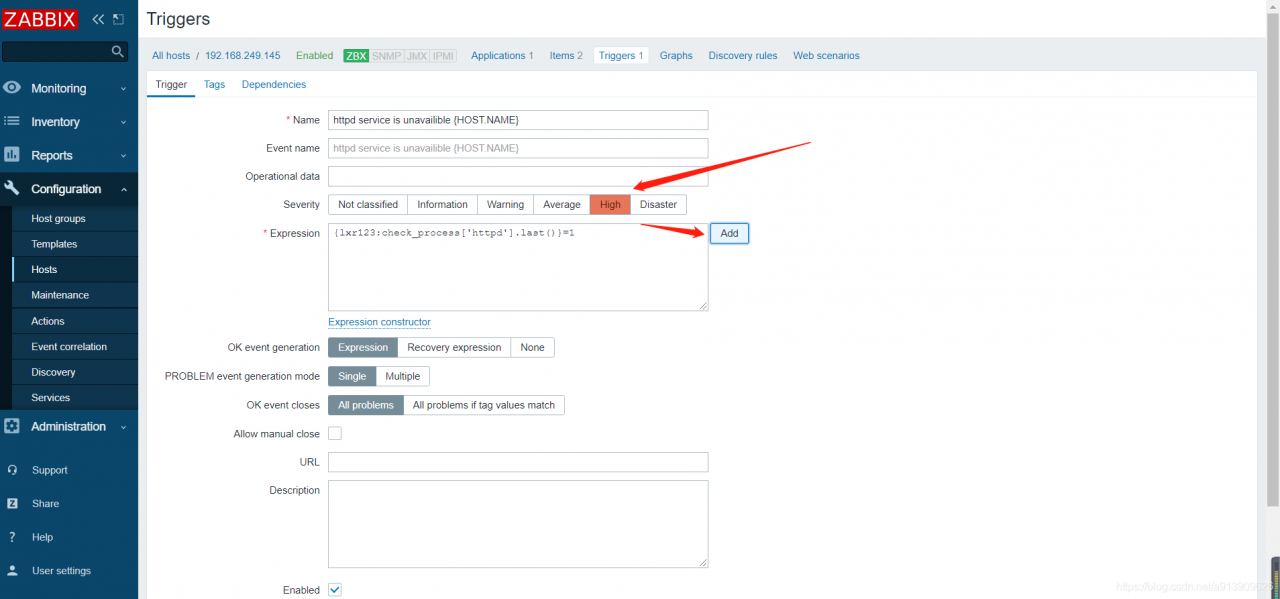
Task: Open the Hosts page
Action: (x=44, y=269)
